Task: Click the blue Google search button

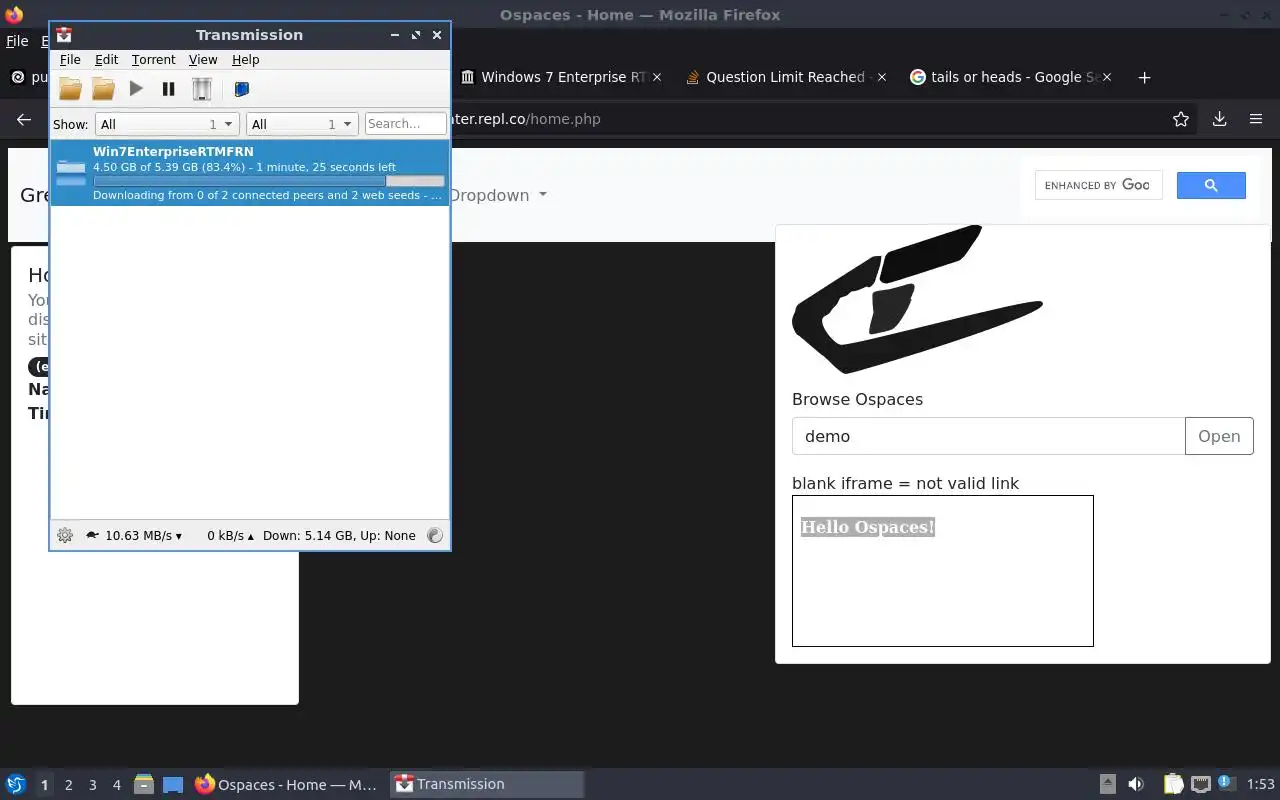Action: point(1211,185)
